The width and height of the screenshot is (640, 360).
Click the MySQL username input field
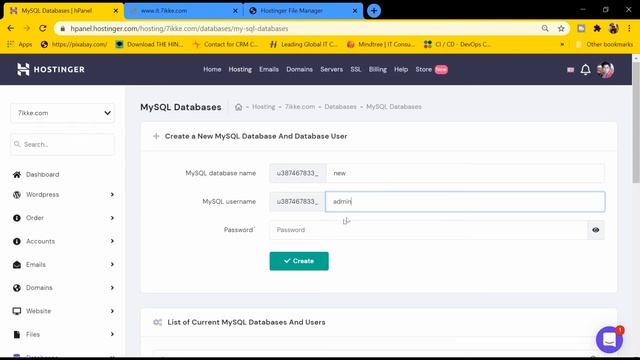pos(465,202)
